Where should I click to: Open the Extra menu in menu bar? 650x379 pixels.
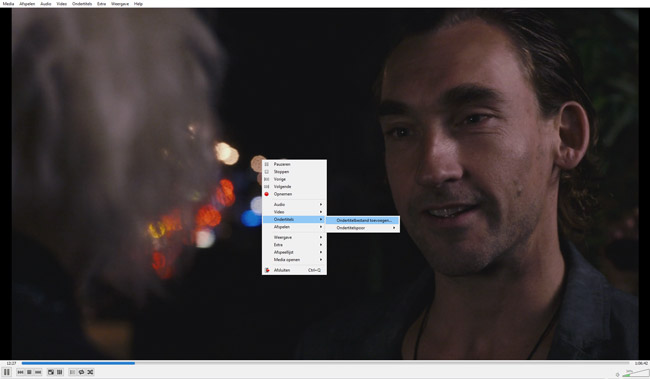click(102, 4)
